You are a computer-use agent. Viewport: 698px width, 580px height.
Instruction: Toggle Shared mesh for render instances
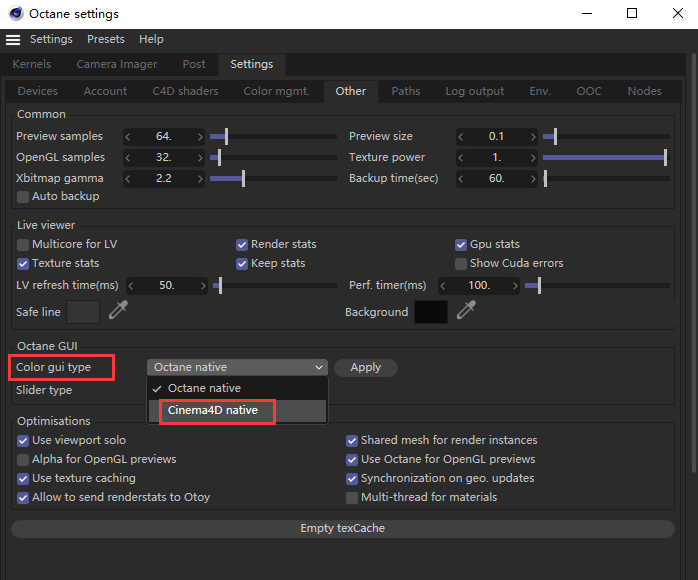pyautogui.click(x=352, y=441)
